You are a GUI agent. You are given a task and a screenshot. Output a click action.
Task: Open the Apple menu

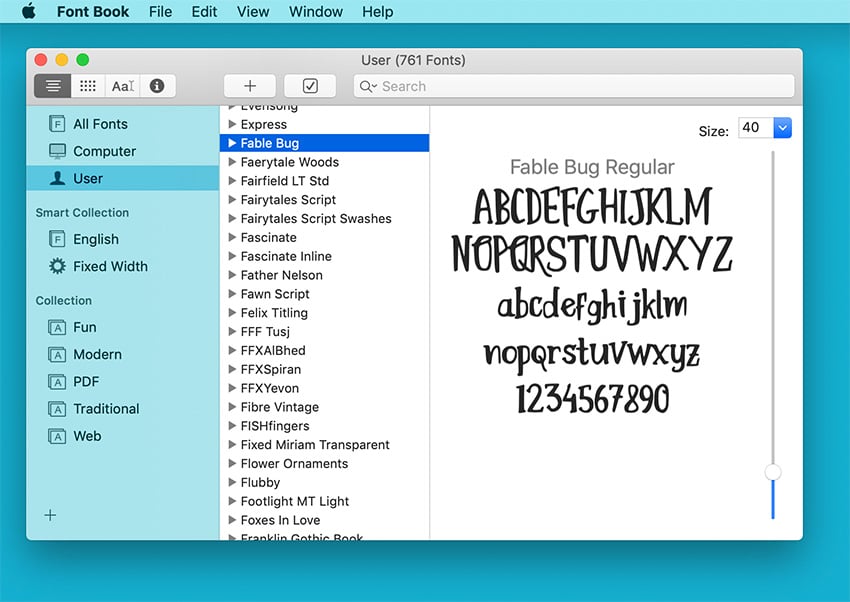click(x=29, y=11)
